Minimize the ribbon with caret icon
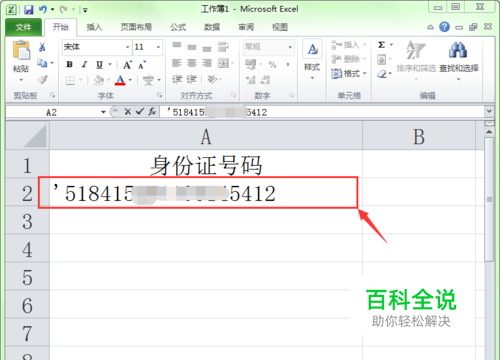Screen dimensions: 500x360 (x=430, y=27)
